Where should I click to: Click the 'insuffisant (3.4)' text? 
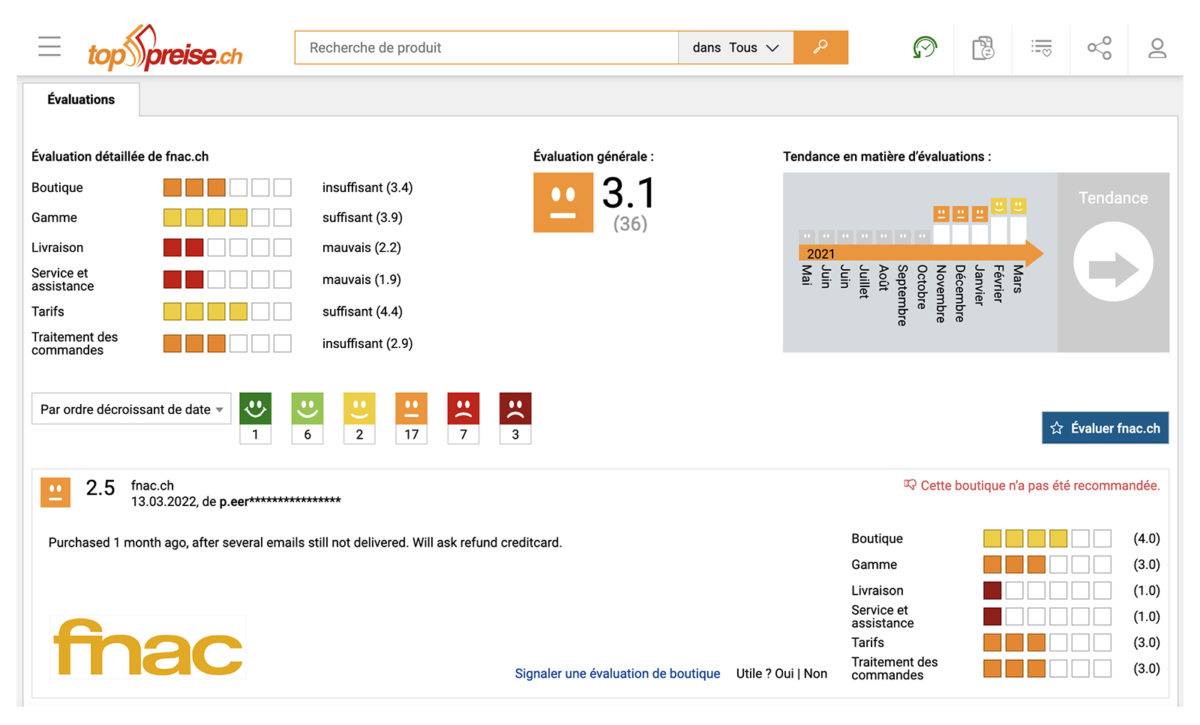[367, 187]
